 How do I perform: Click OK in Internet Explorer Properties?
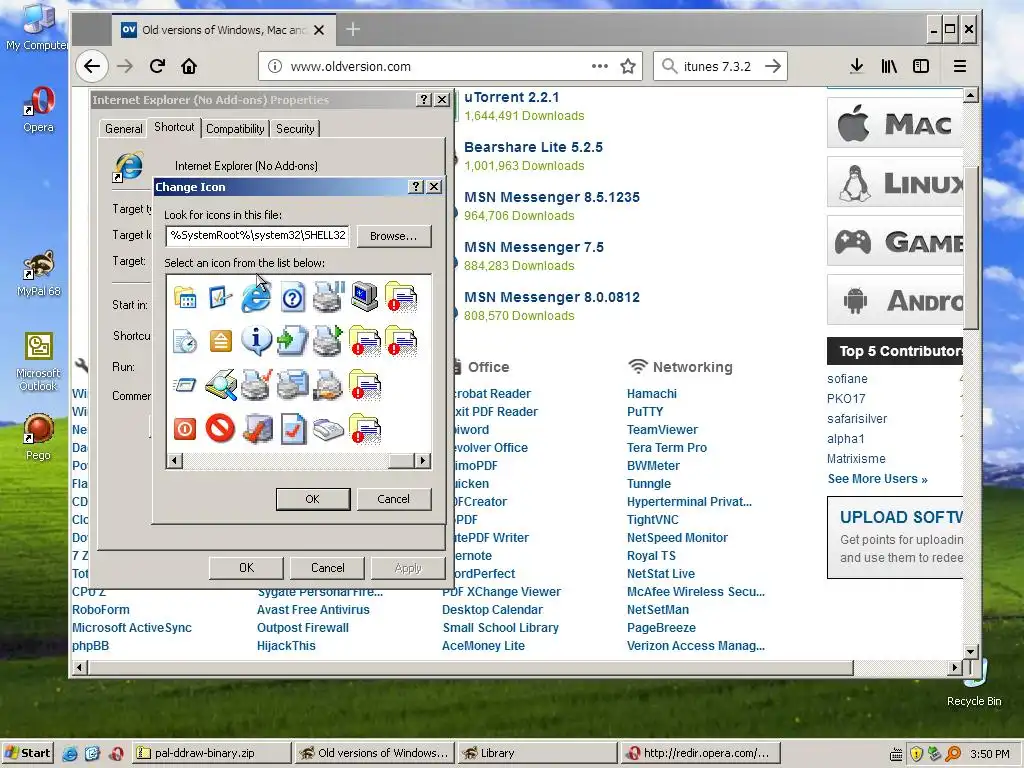pyautogui.click(x=246, y=568)
